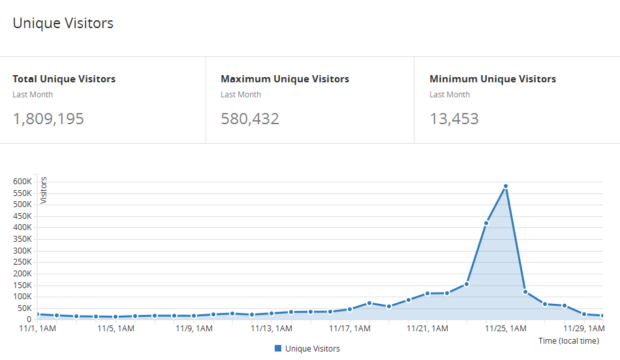Click the Minimum Unique Visitors card title
Screen dimensions: 620x360
[493, 79]
